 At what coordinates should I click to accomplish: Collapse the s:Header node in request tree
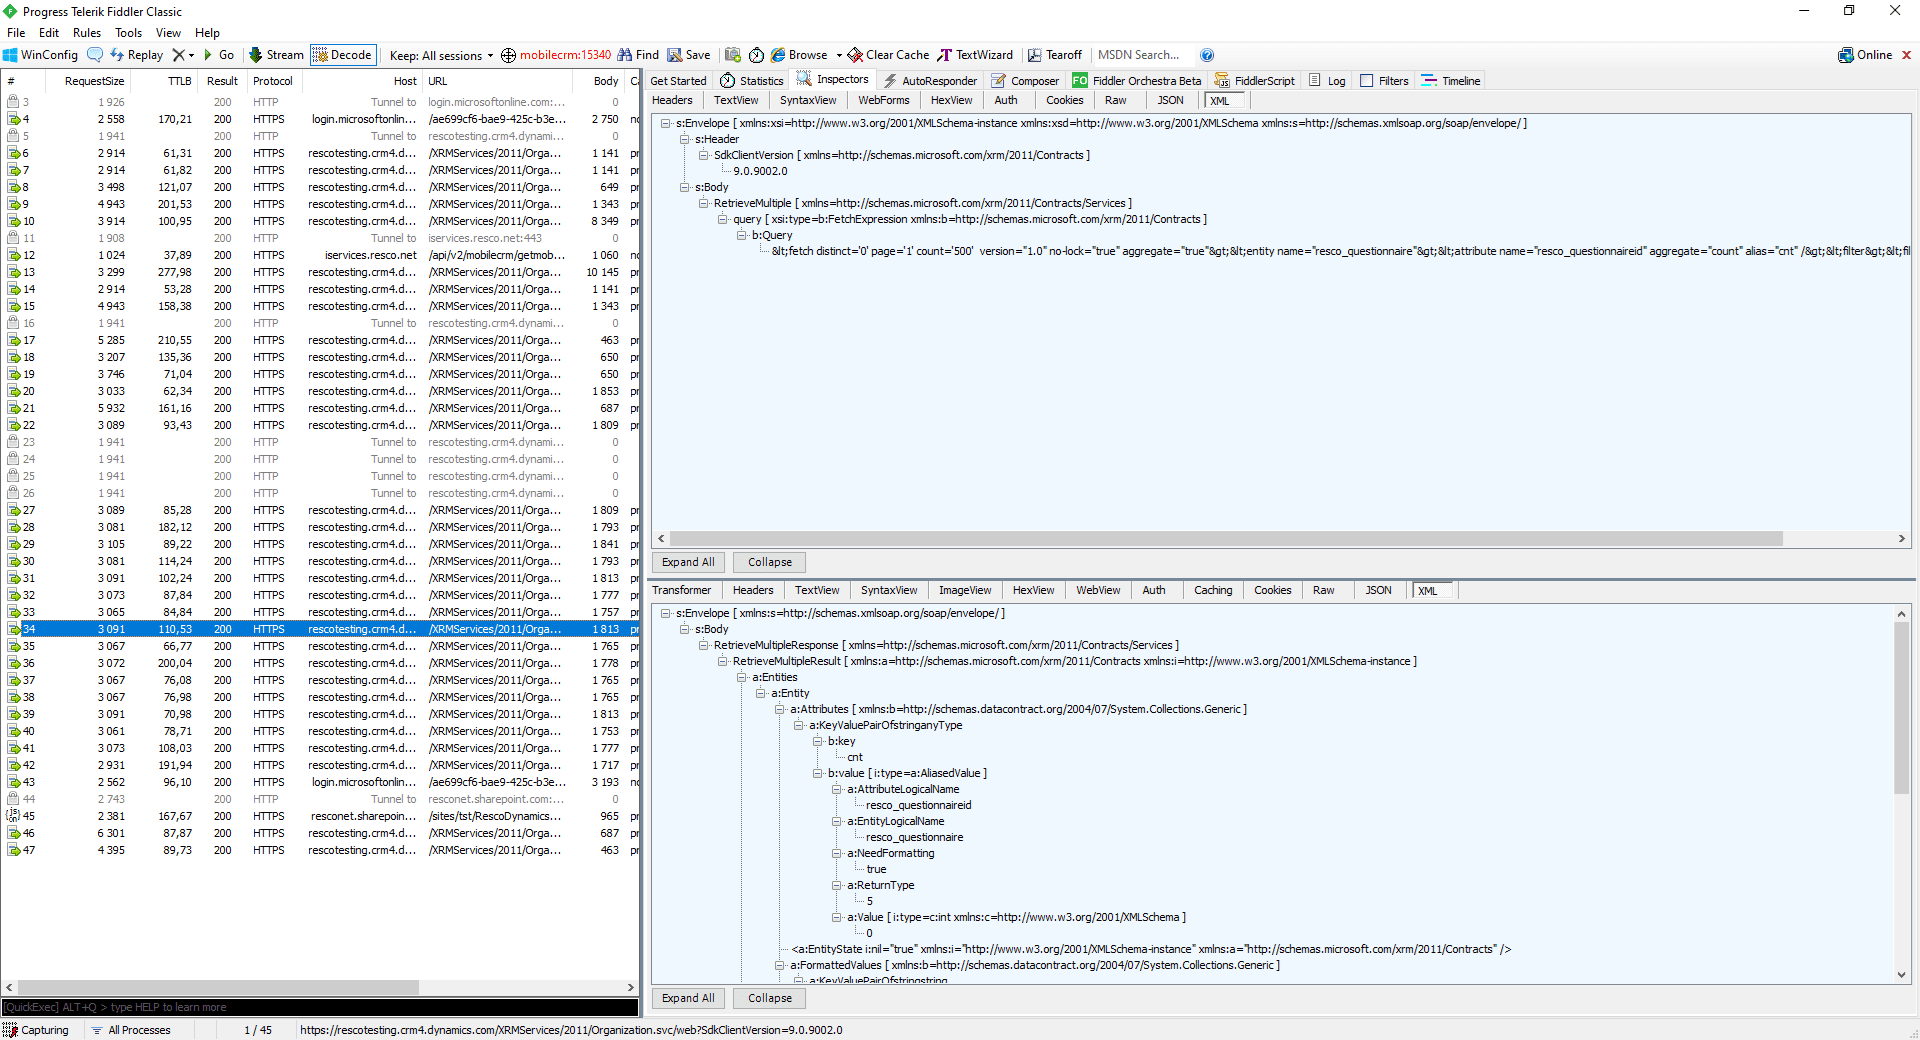coord(685,140)
